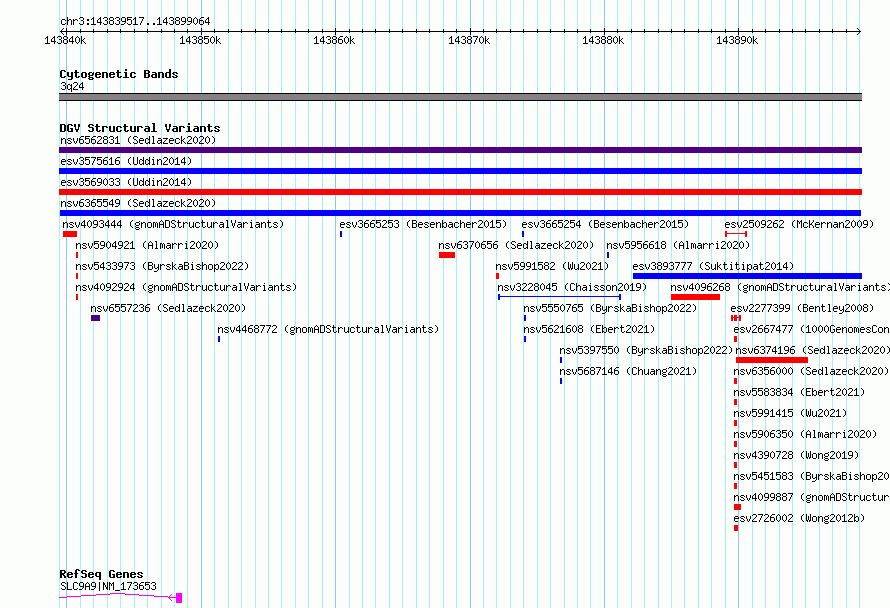
Task: Click the blue nsv3228045 range line
Action: pos(559,297)
